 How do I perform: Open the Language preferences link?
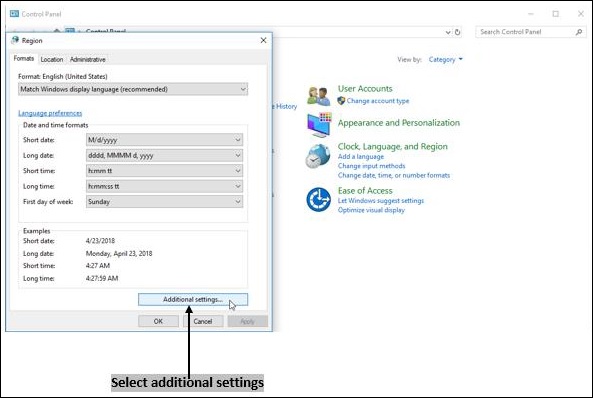click(50, 113)
